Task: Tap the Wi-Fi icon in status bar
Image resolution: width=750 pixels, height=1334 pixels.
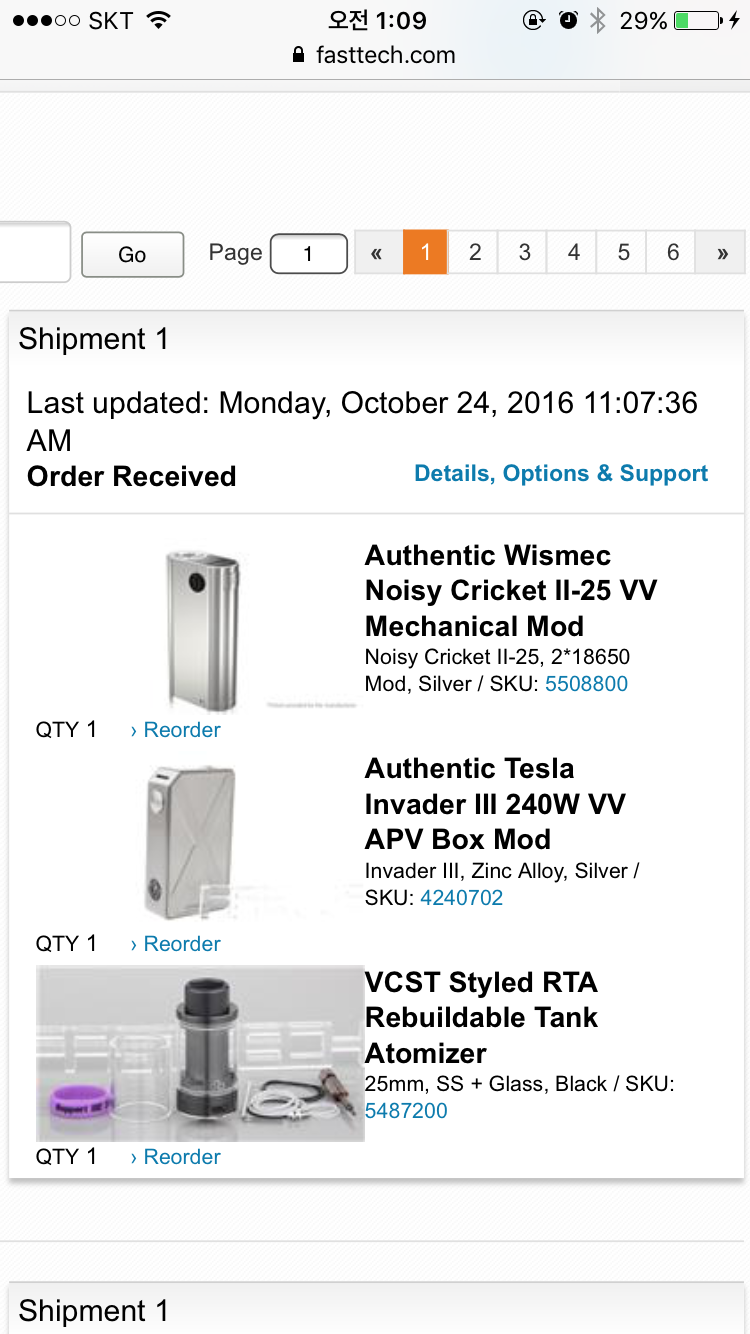Action: (157, 20)
